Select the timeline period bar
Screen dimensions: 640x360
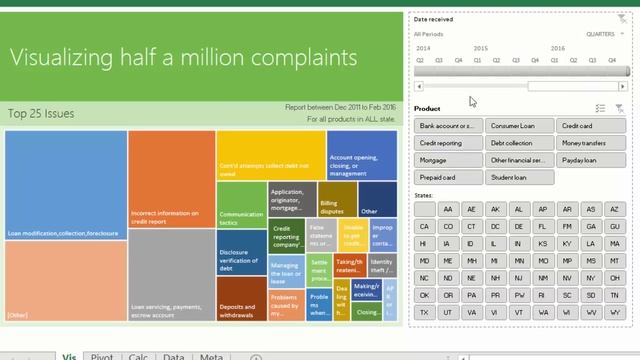[521, 71]
